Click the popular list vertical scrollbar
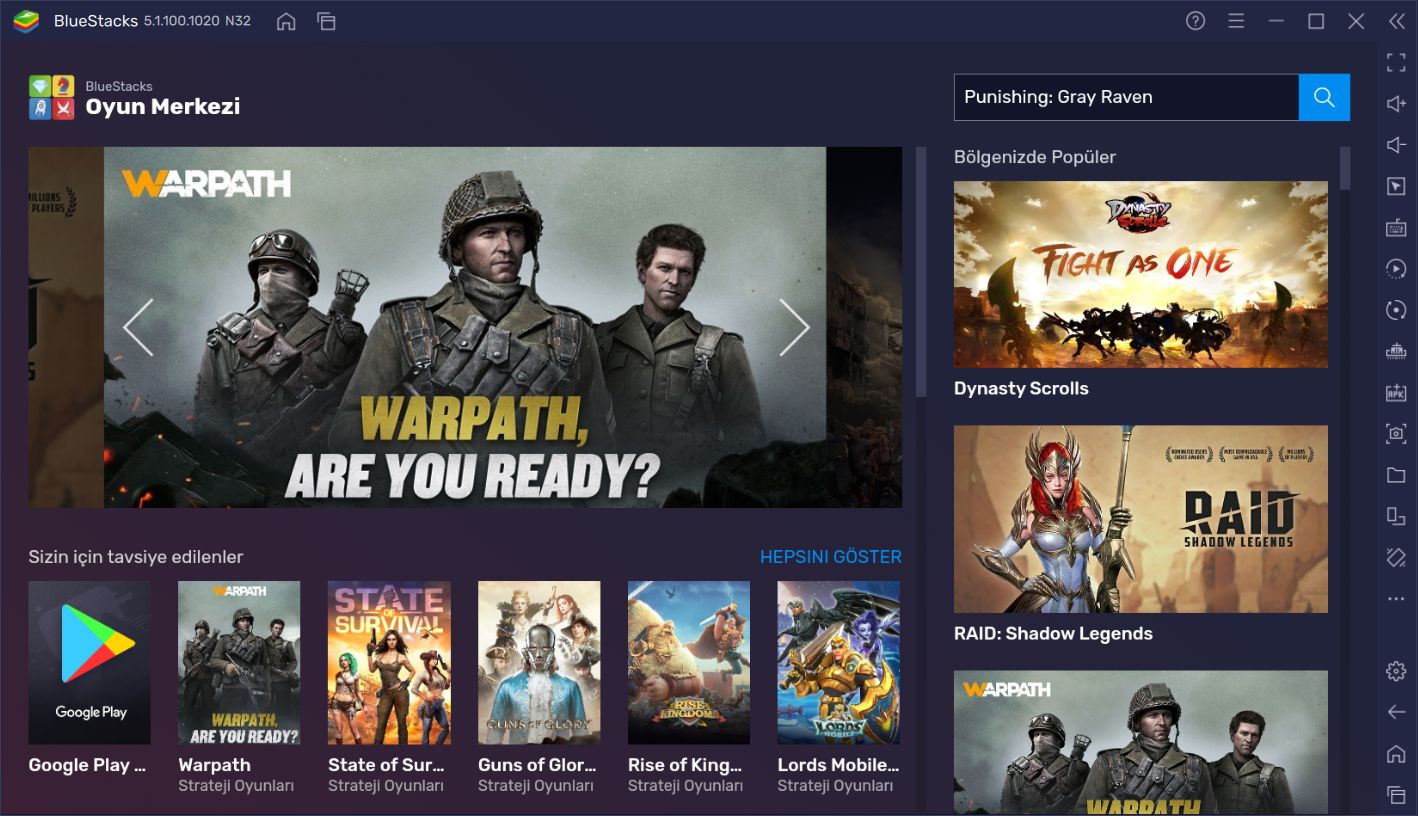This screenshot has width=1418, height=816. coord(1345,168)
